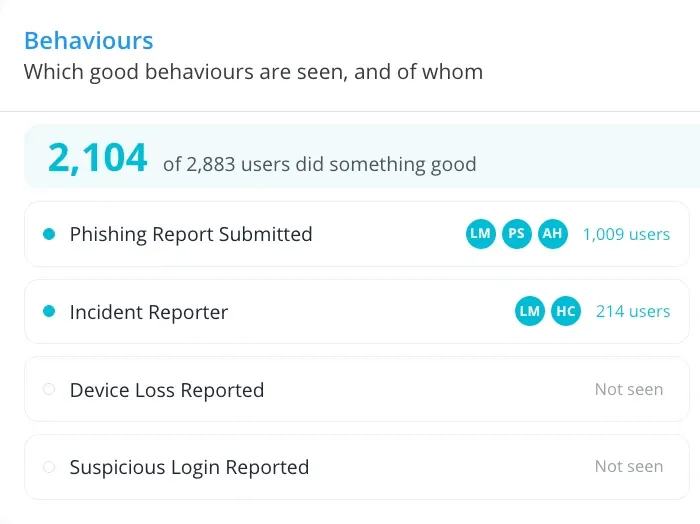Click the empty dot beside Device Loss Reported
The height and width of the screenshot is (524, 700).
49,389
